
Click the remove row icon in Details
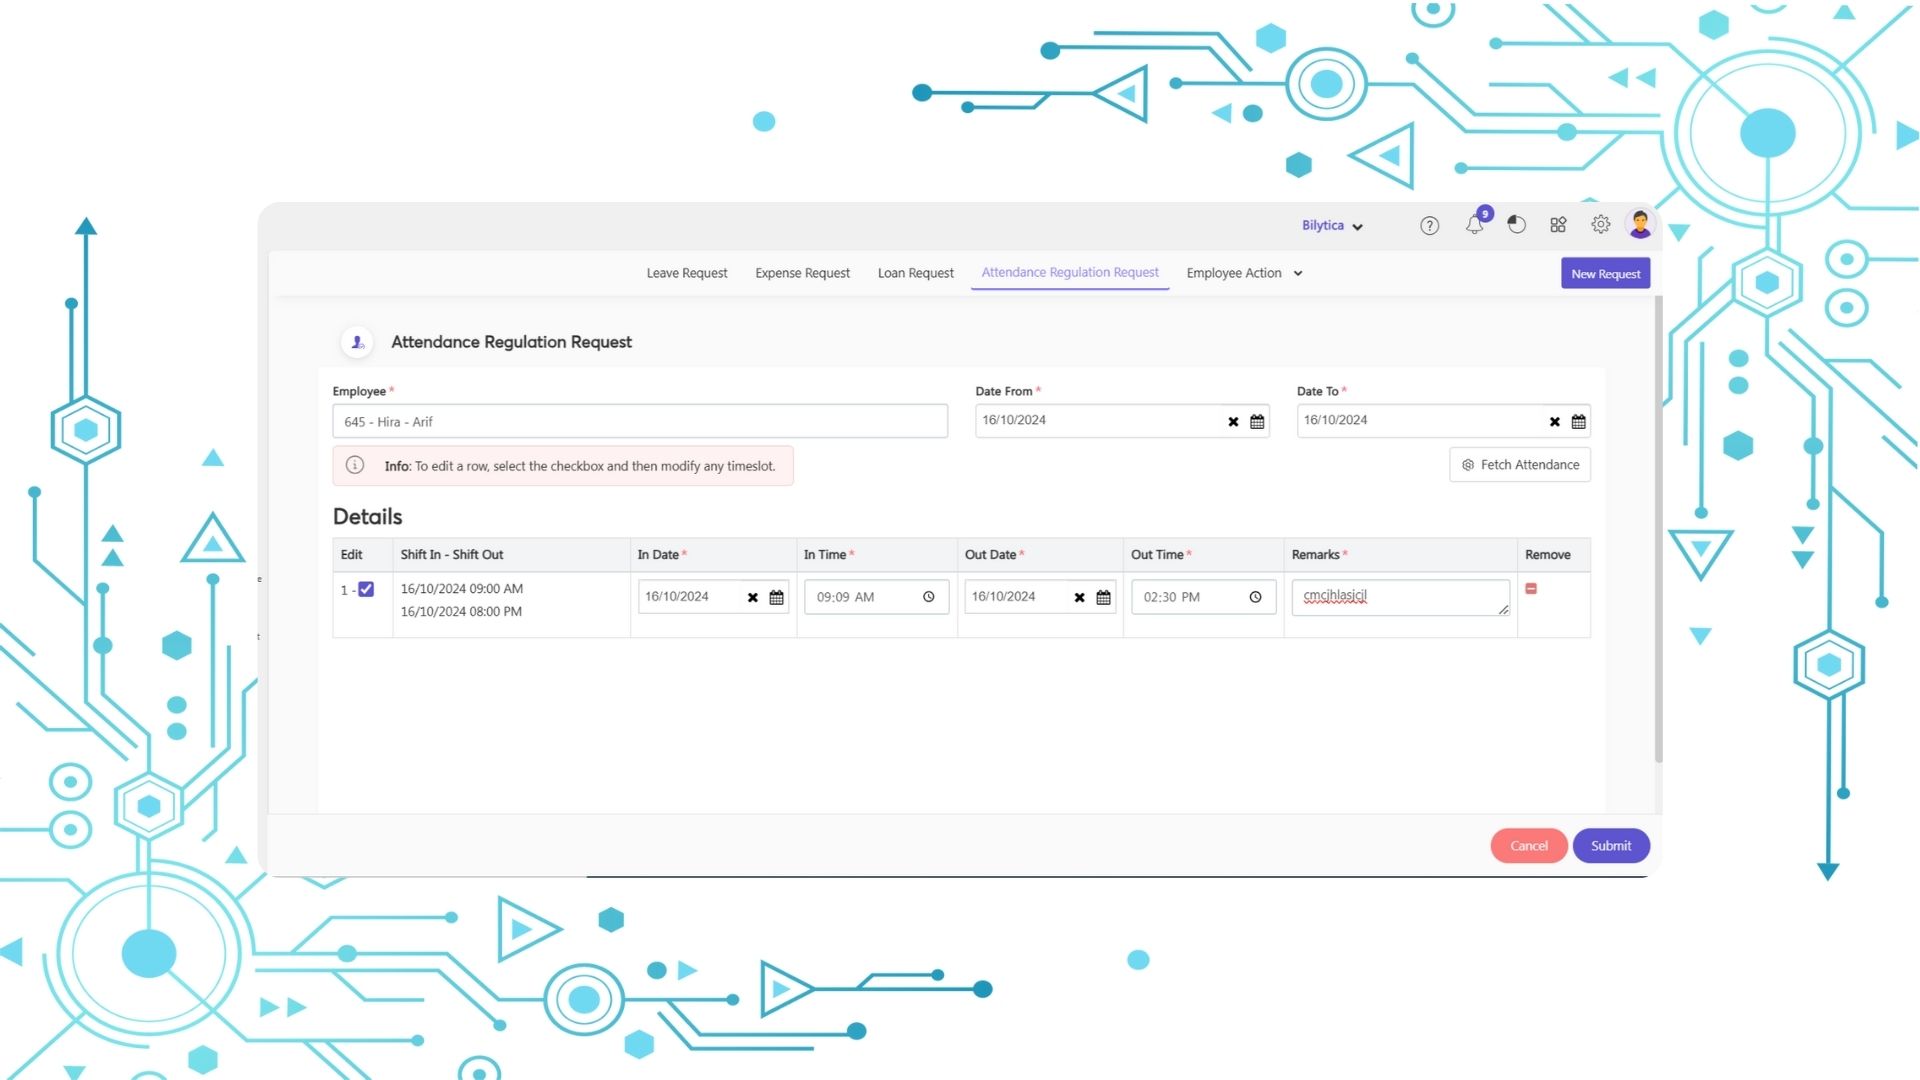[x=1532, y=588]
